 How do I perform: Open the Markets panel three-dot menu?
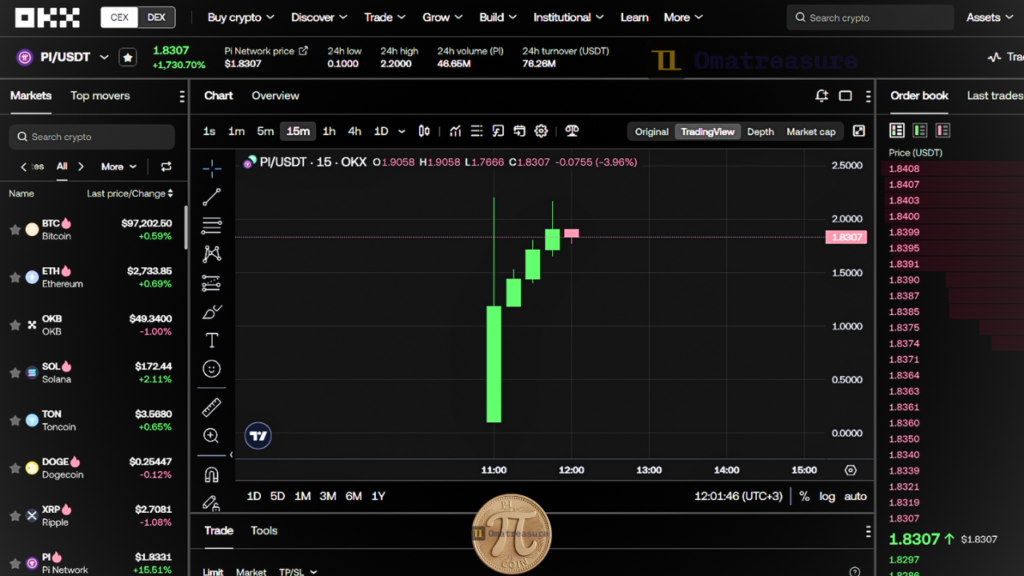182,97
